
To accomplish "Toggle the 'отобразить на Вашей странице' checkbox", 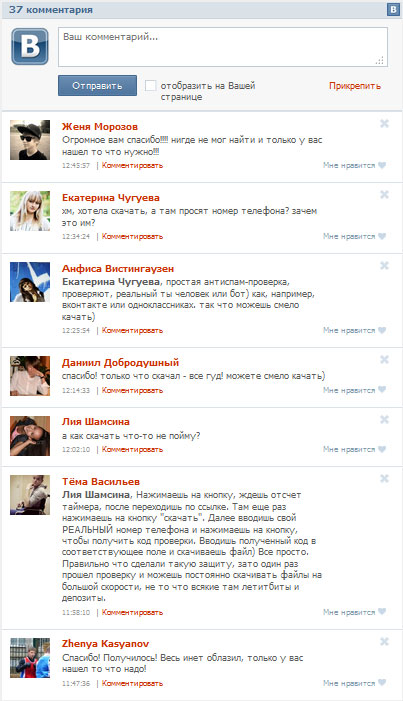I will pyautogui.click(x=151, y=85).
